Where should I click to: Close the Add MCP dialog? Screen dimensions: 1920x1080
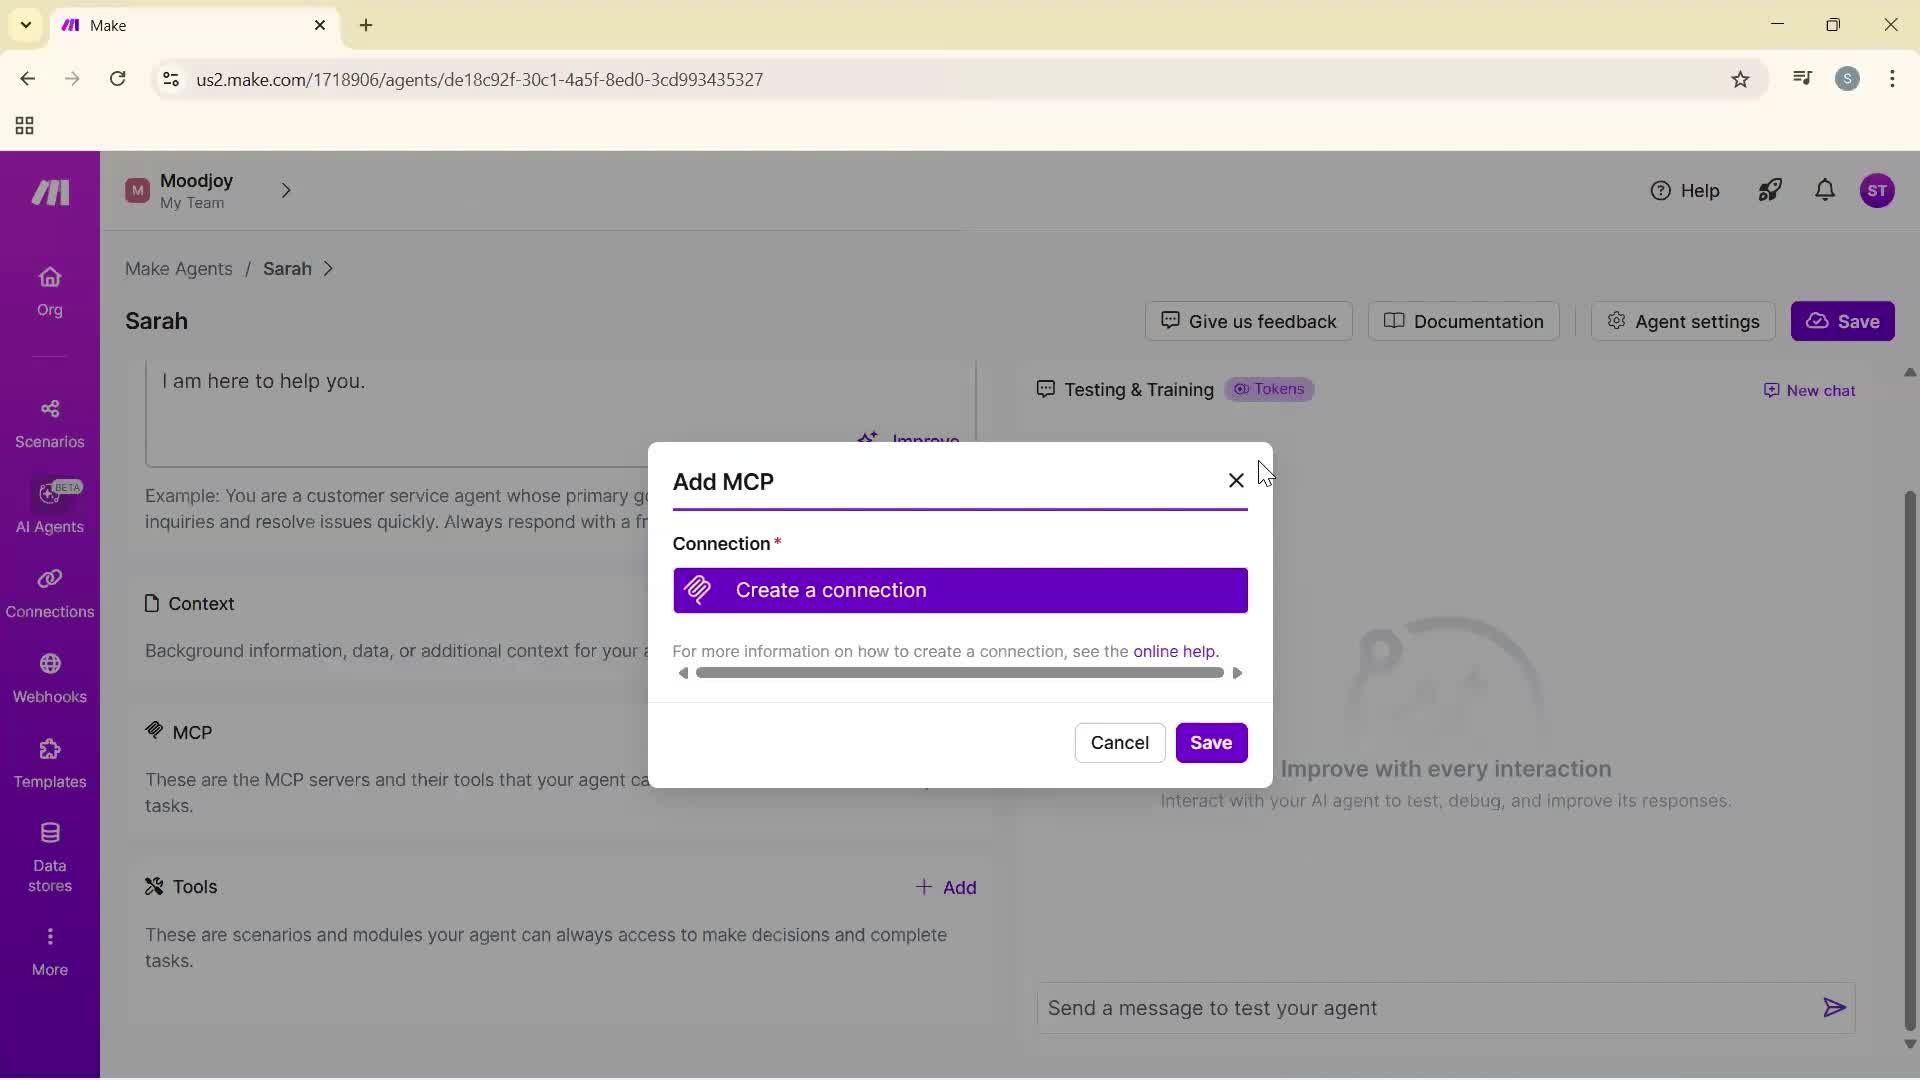pos(1236,481)
